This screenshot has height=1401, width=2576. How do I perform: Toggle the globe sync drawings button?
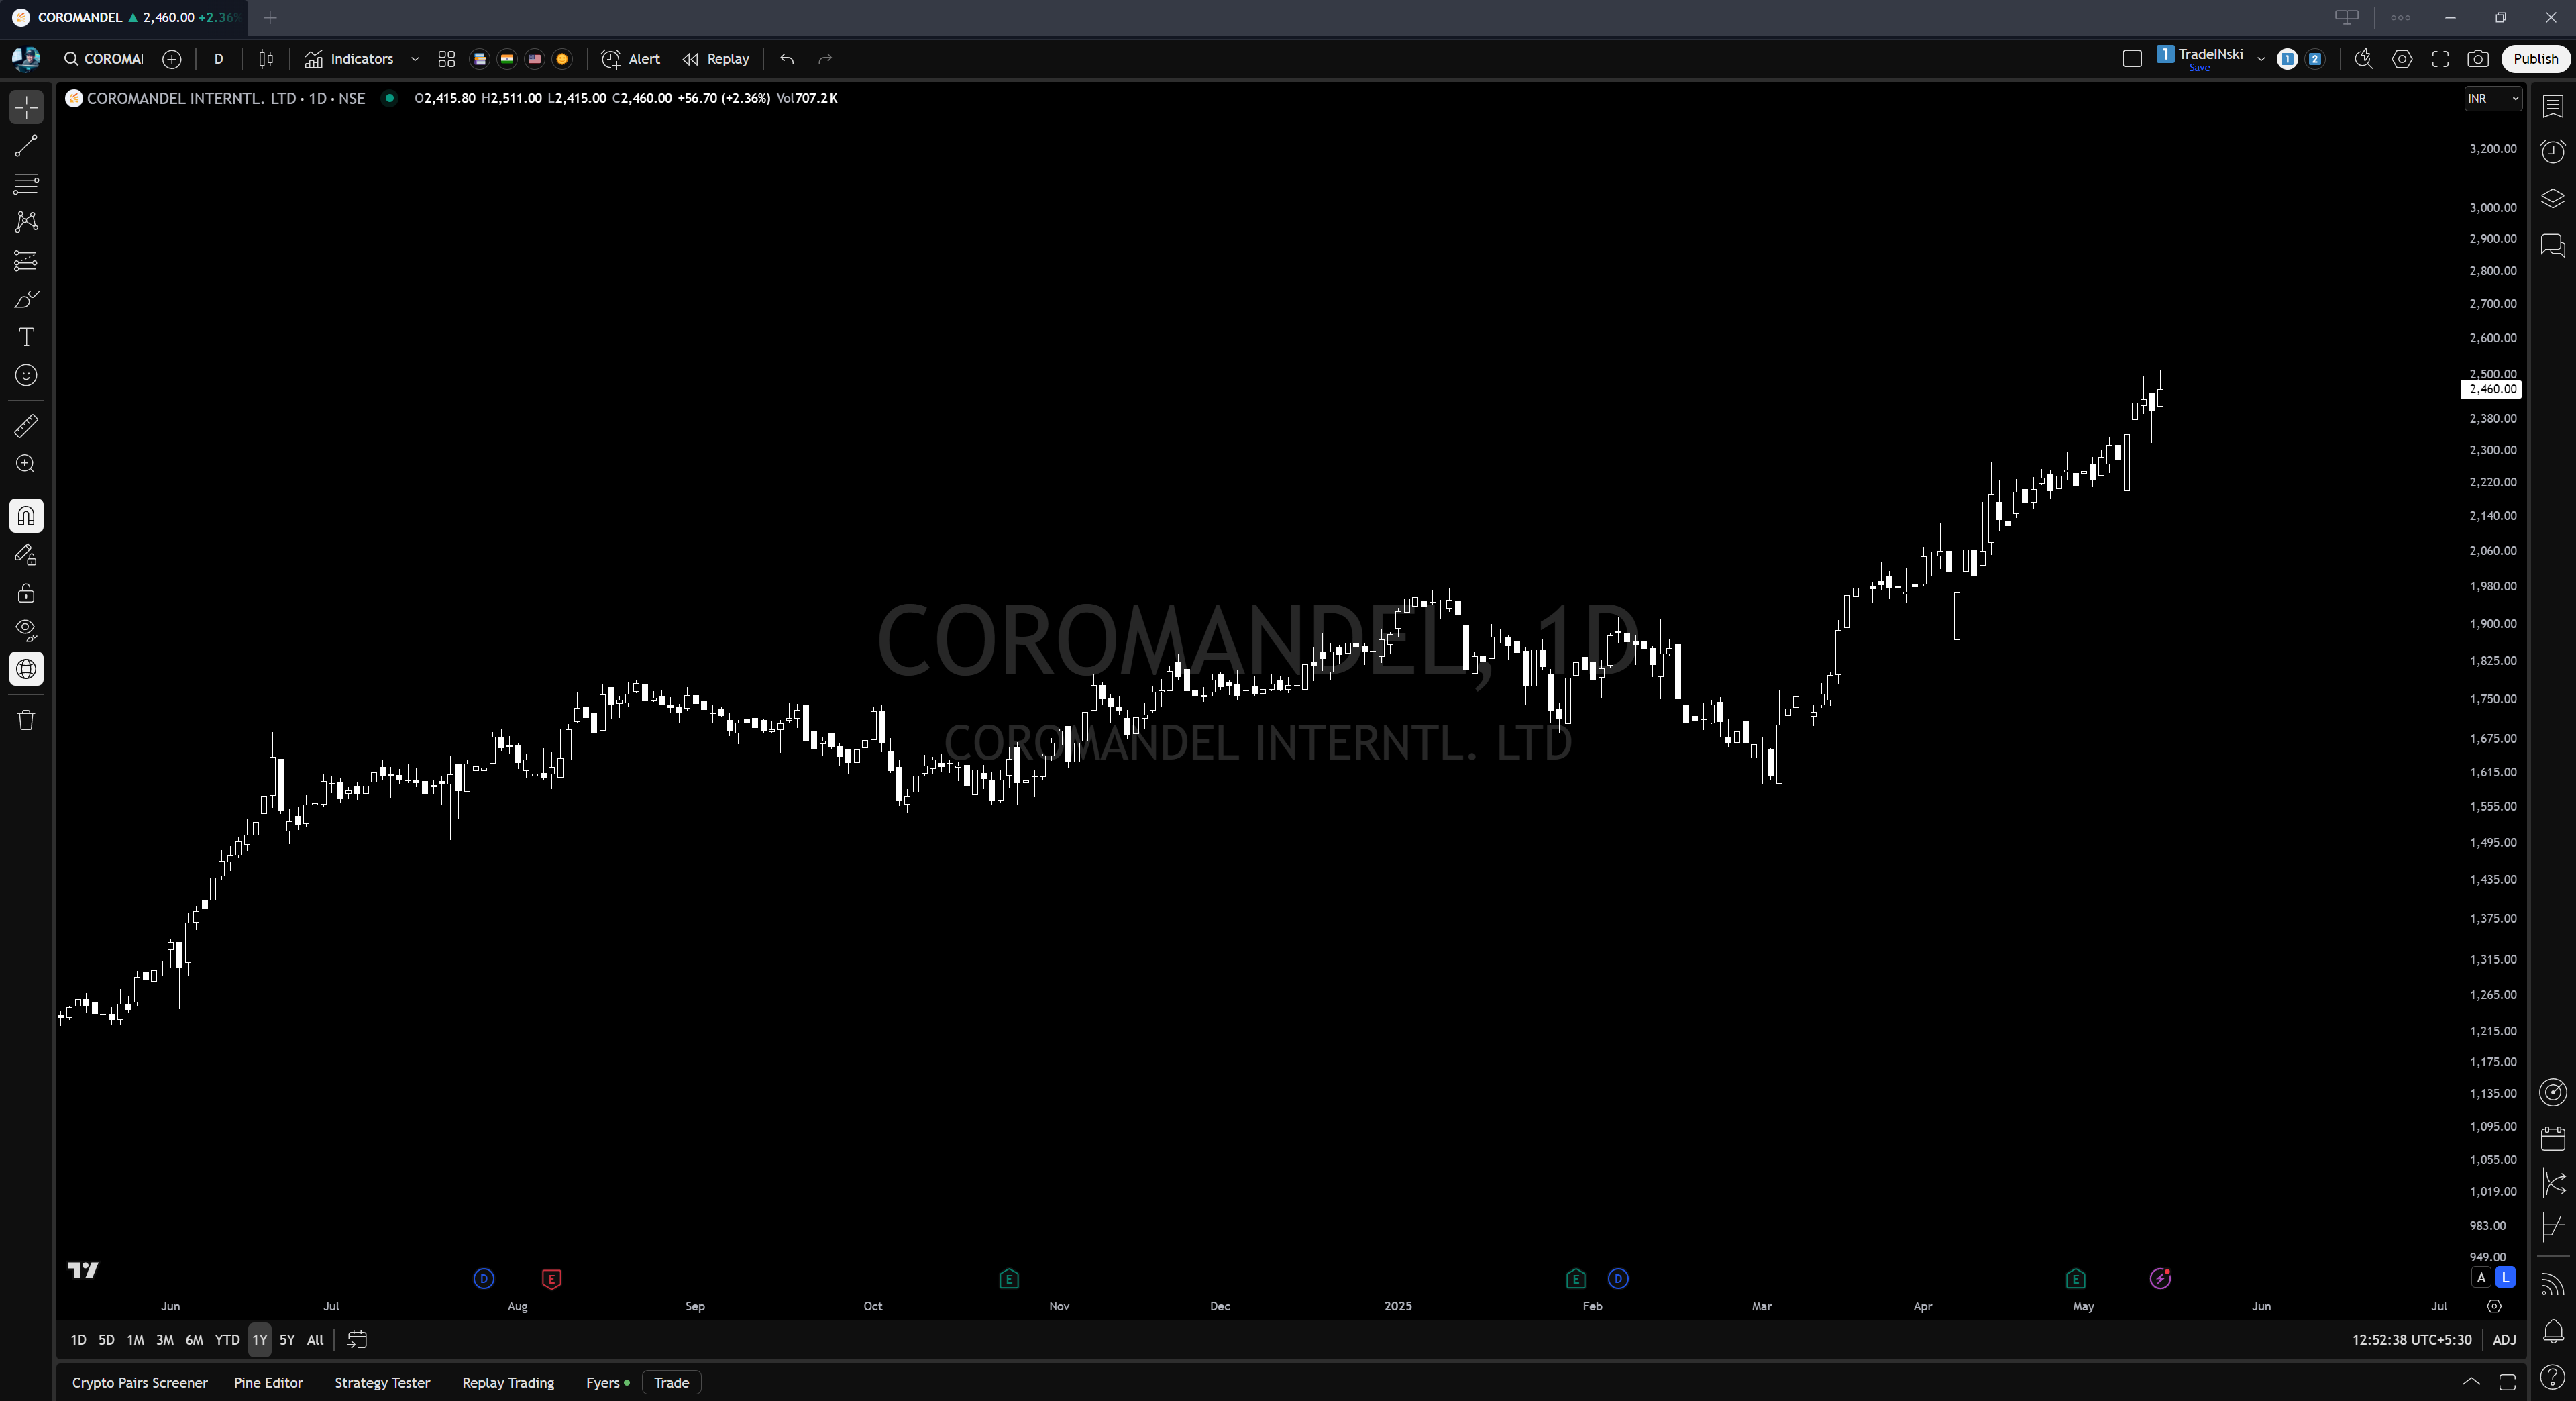tap(26, 669)
